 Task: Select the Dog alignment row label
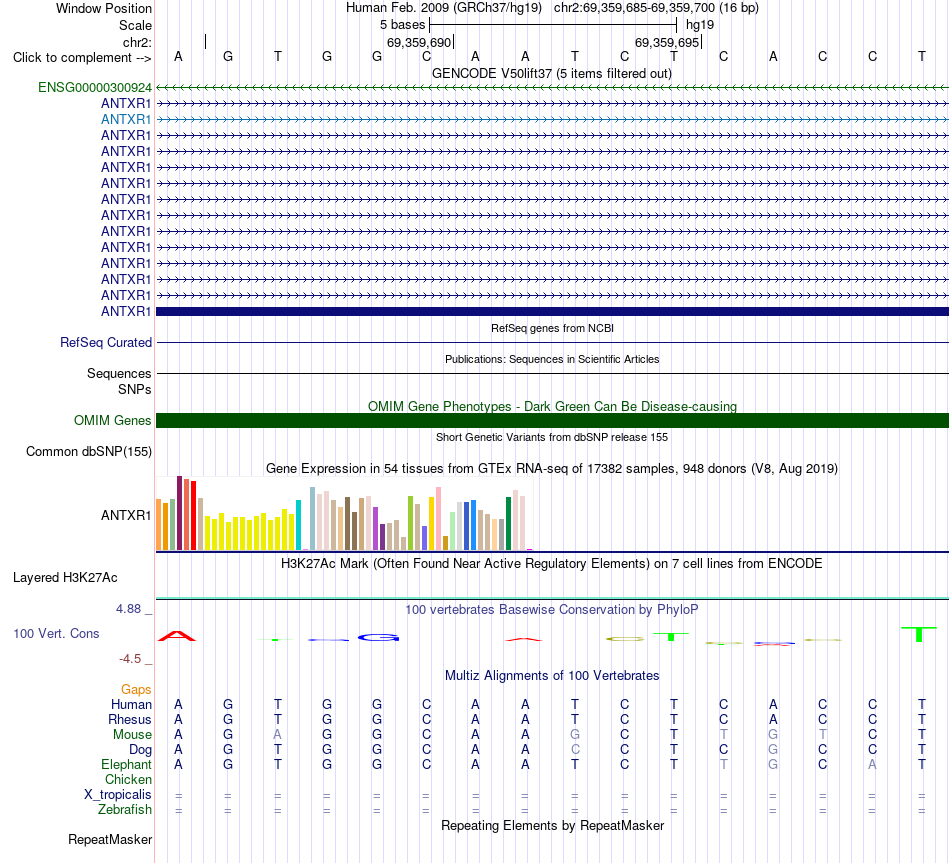point(140,750)
